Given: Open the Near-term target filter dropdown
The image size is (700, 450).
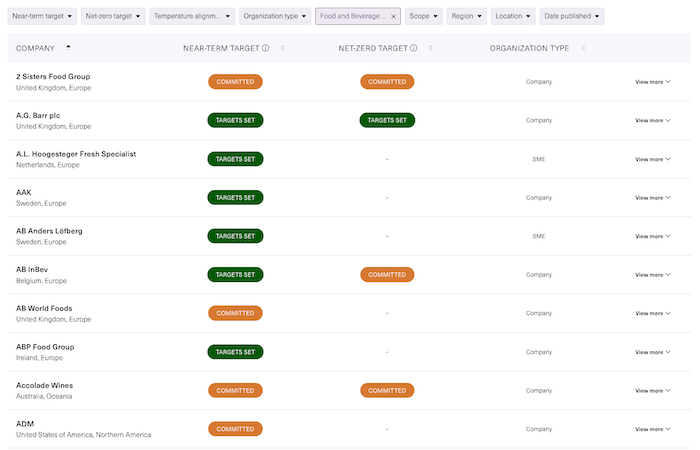Looking at the screenshot, I should coord(43,17).
